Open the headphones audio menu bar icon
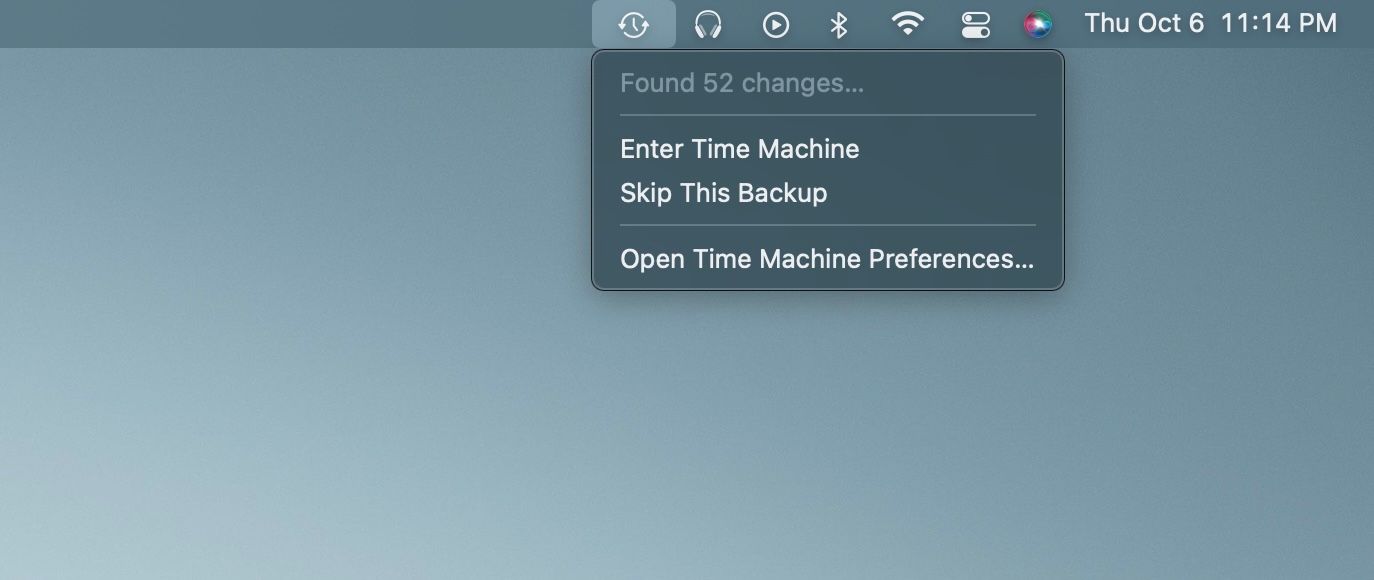 click(x=708, y=24)
